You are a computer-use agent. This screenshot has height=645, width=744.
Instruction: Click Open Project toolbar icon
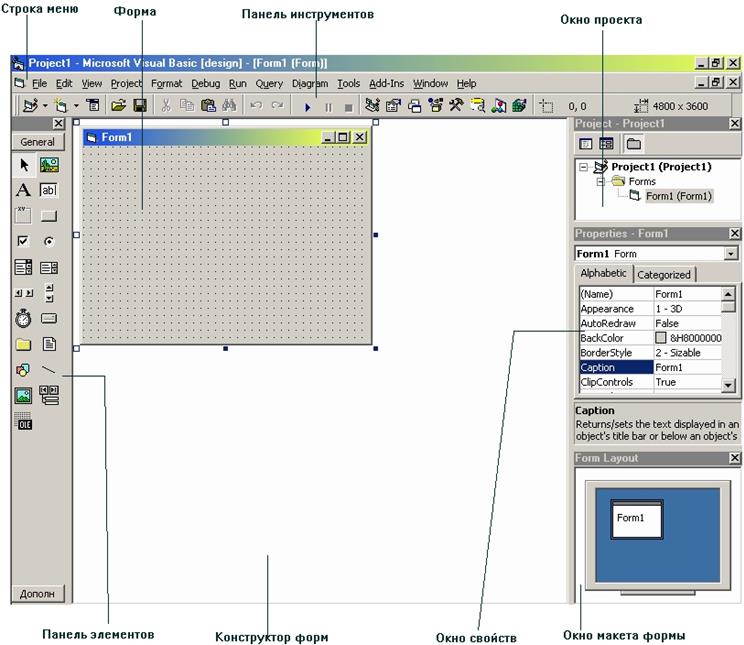click(x=118, y=105)
